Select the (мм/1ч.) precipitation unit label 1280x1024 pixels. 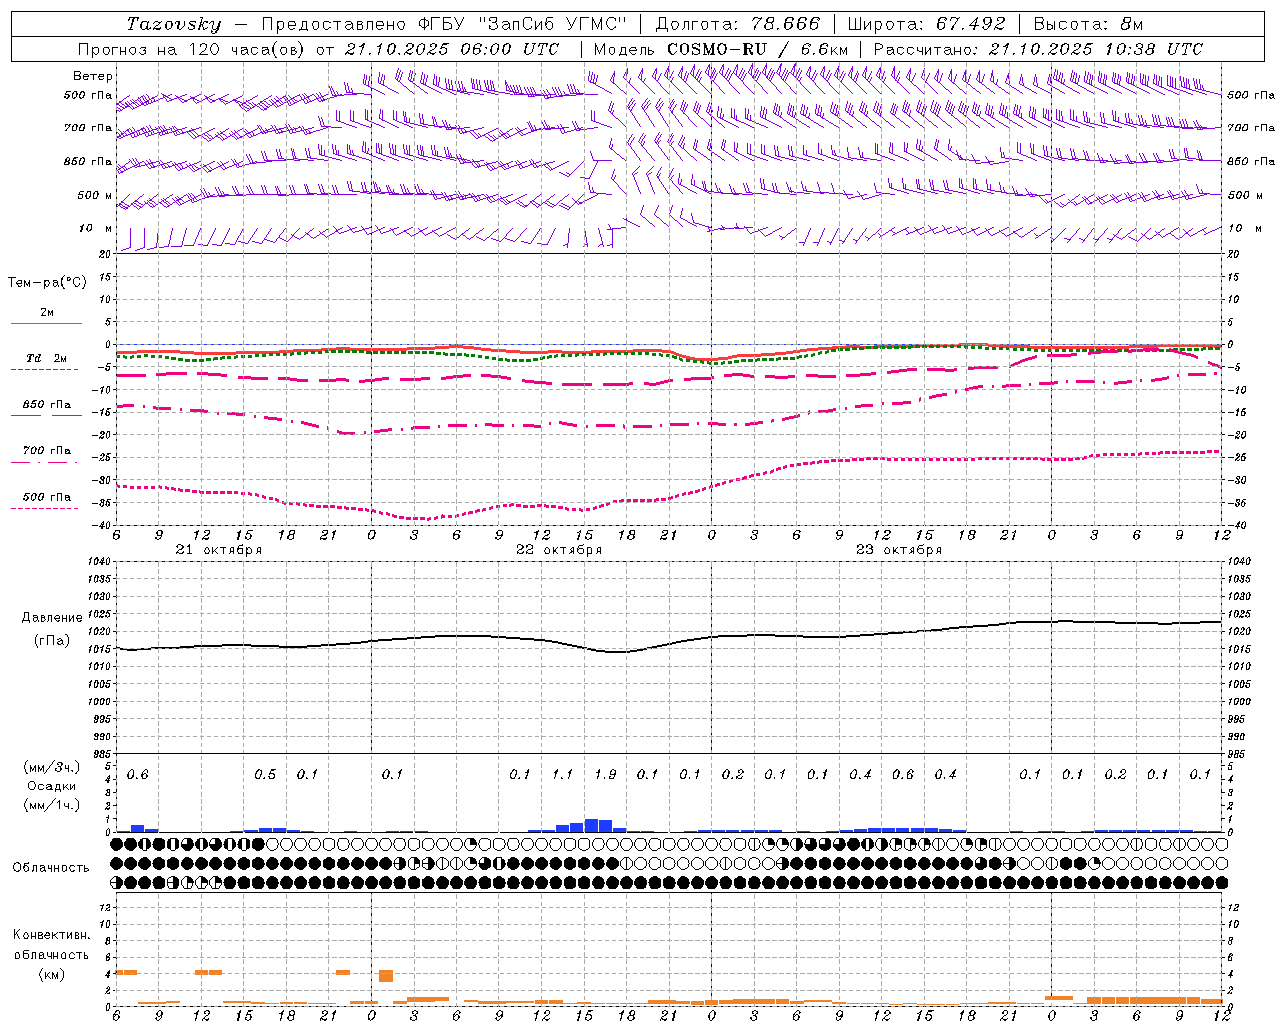[52, 805]
